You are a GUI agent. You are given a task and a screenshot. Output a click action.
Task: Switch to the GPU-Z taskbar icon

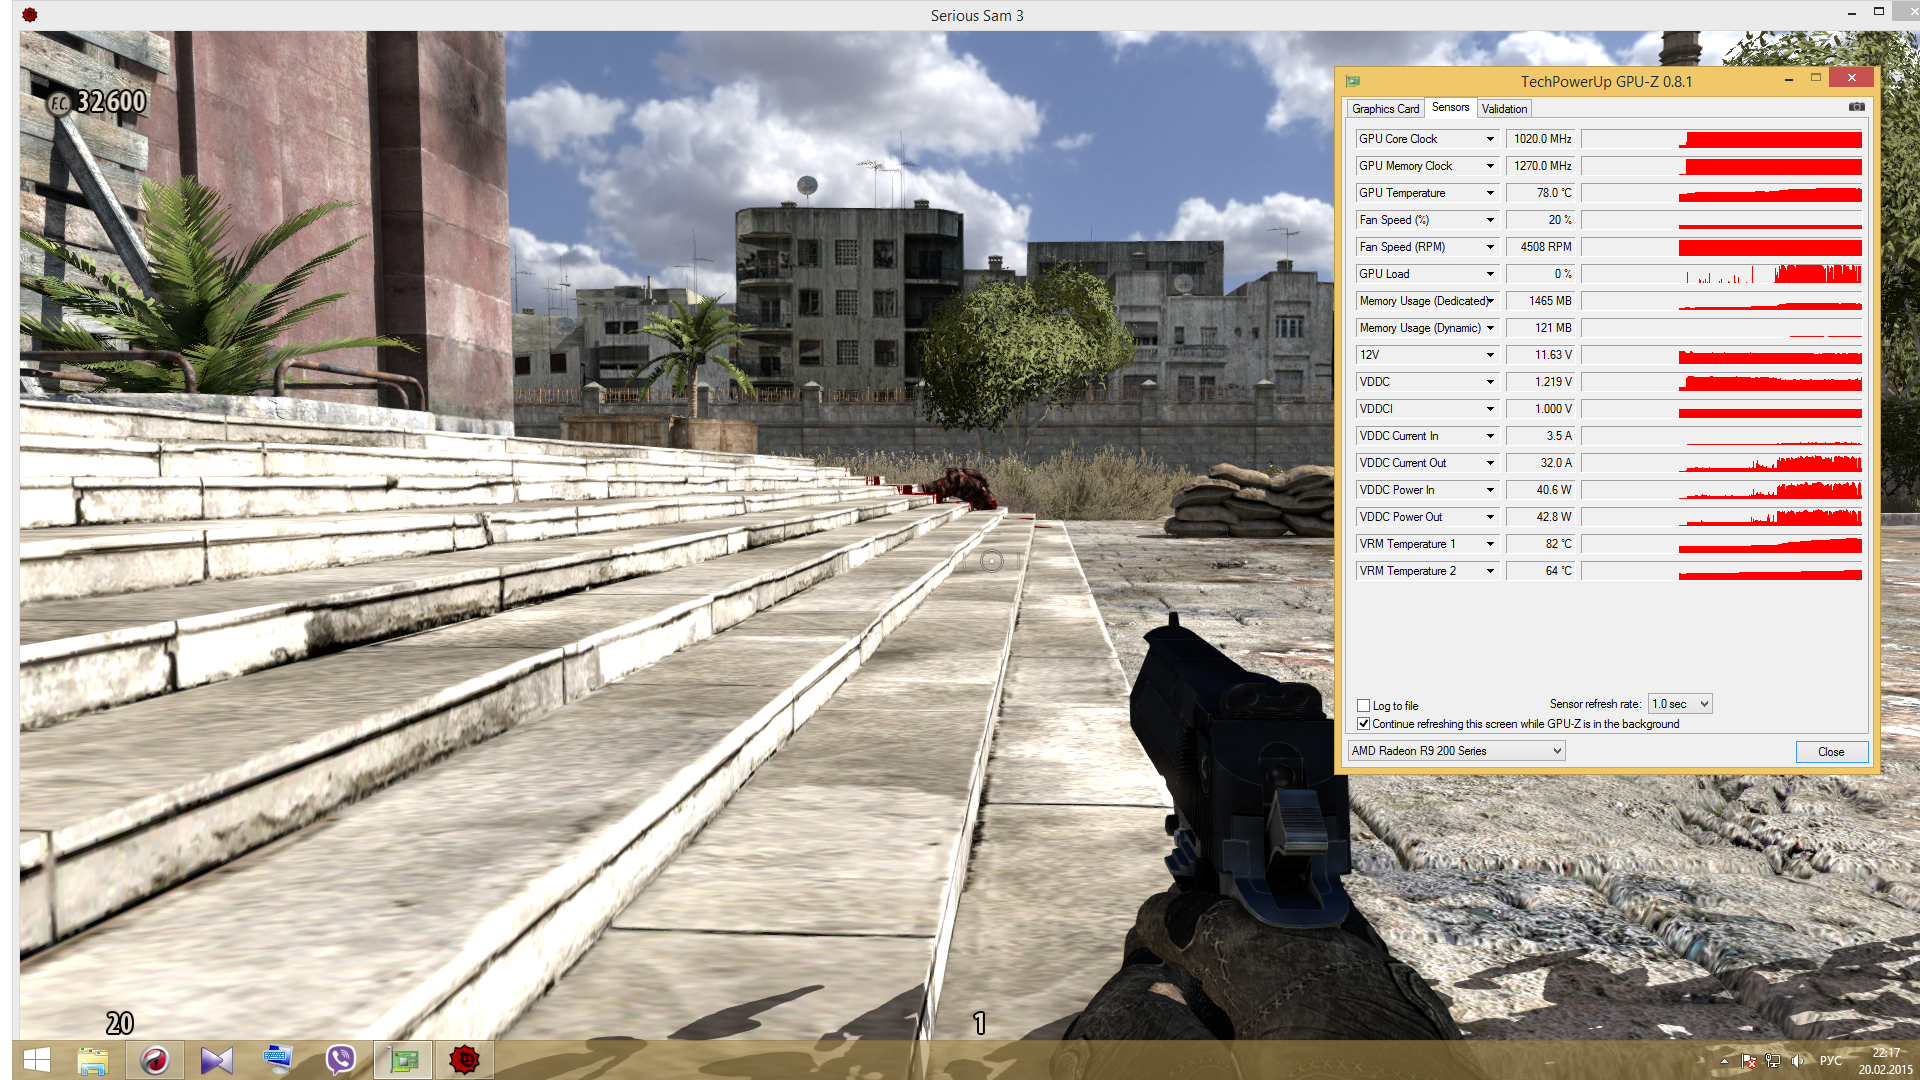[403, 1060]
